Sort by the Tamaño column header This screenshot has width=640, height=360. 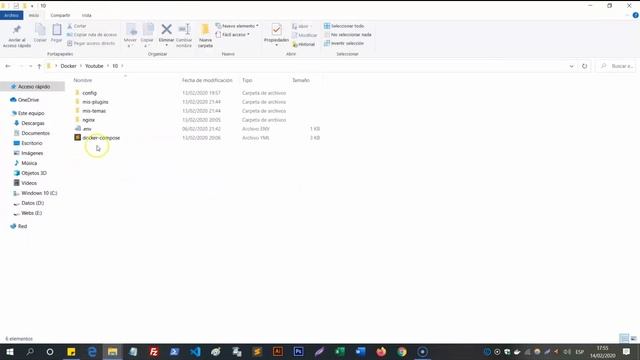click(301, 80)
